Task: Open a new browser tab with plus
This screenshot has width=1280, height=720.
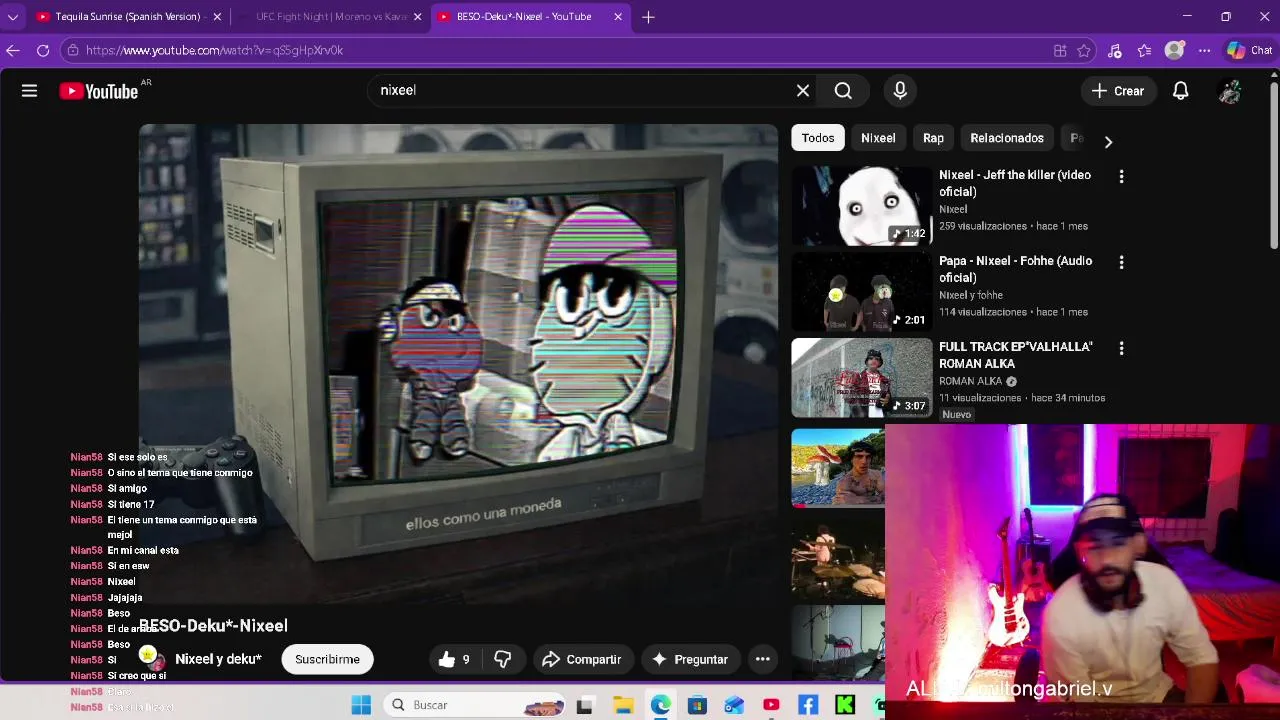Action: (648, 17)
